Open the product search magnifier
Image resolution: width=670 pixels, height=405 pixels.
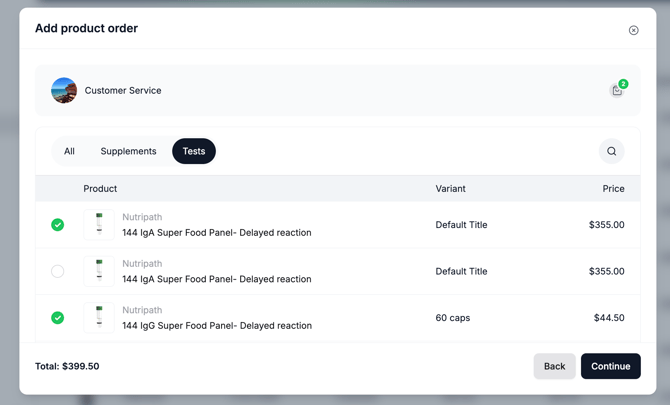pos(611,151)
